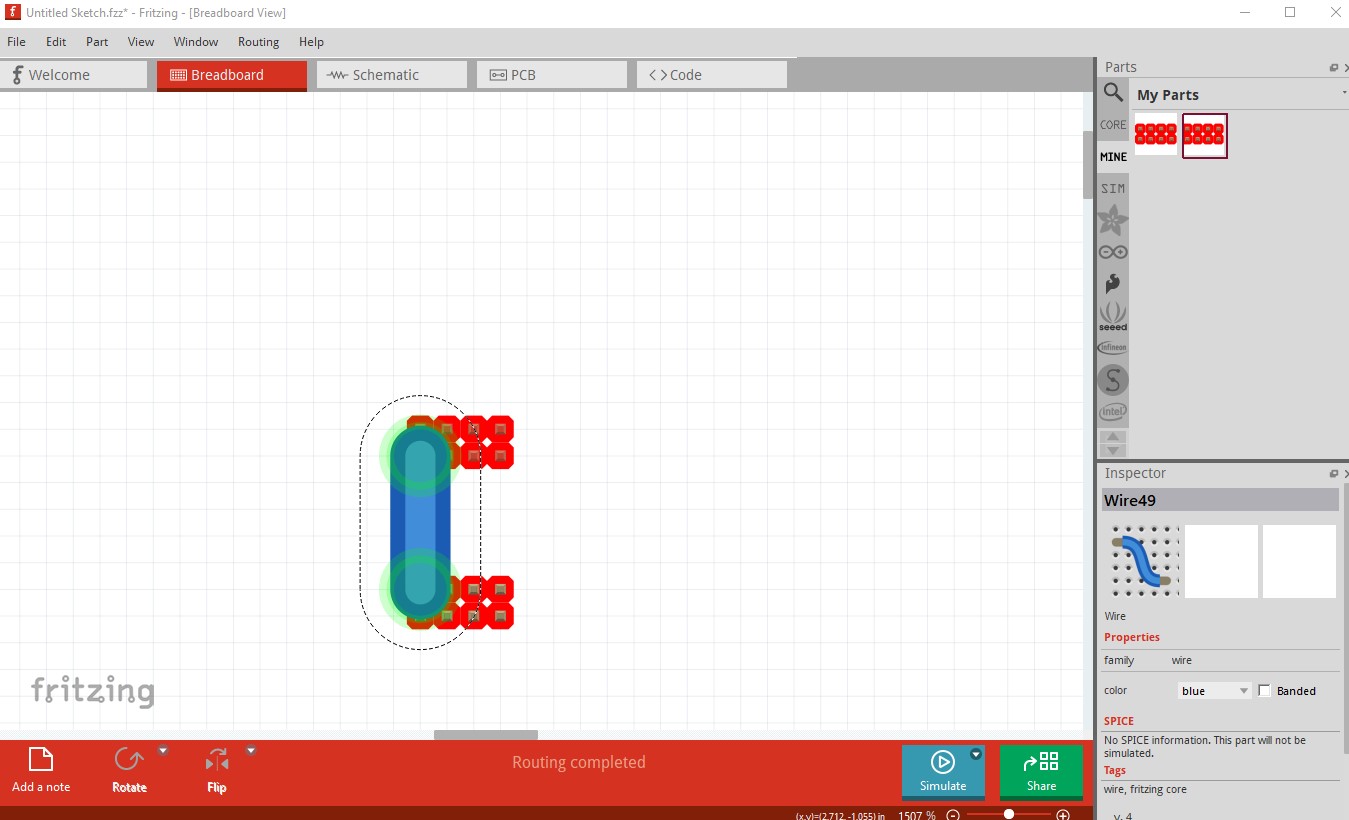
Task: Click the zoom slider handle
Action: (x=1009, y=815)
